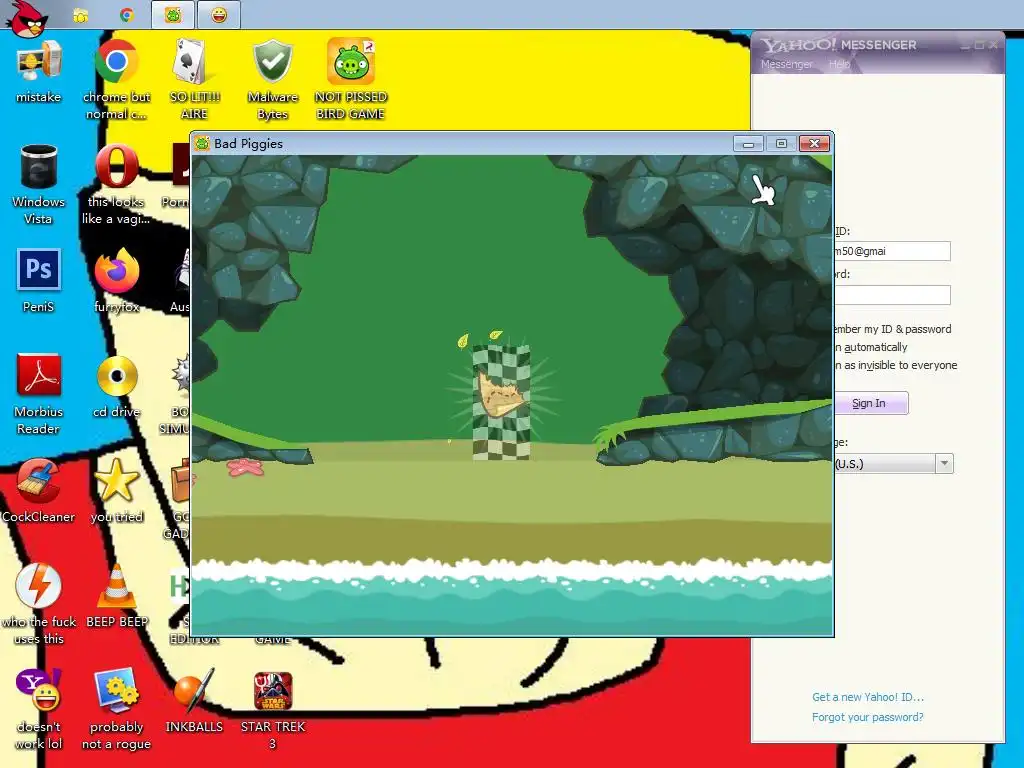Click the yellow folder icon in taskbar

coord(80,16)
